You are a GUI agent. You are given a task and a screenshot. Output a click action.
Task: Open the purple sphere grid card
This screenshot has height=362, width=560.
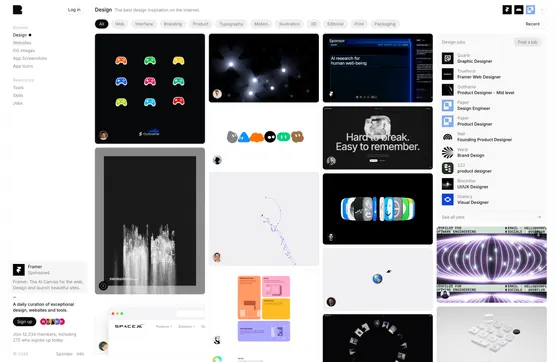click(492, 265)
